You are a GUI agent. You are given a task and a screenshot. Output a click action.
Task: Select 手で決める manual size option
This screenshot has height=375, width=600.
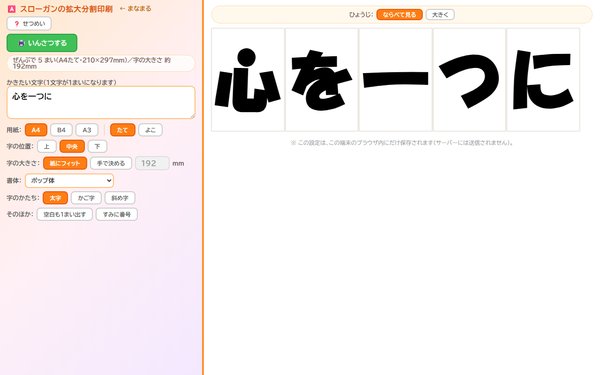(x=111, y=163)
